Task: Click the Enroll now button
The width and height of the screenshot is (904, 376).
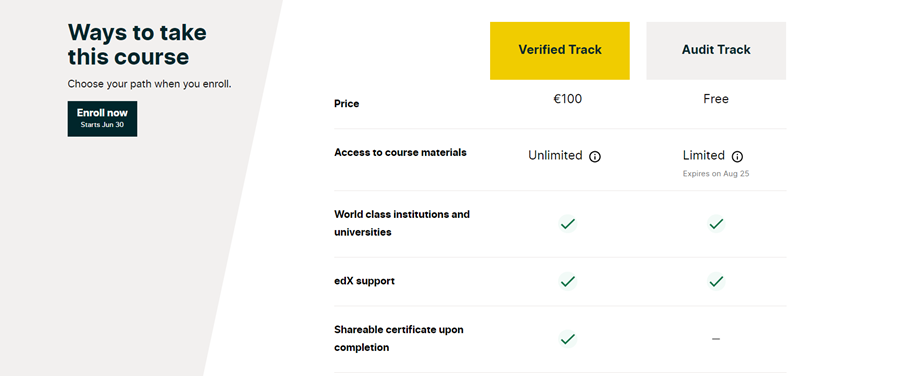Action: pos(102,119)
